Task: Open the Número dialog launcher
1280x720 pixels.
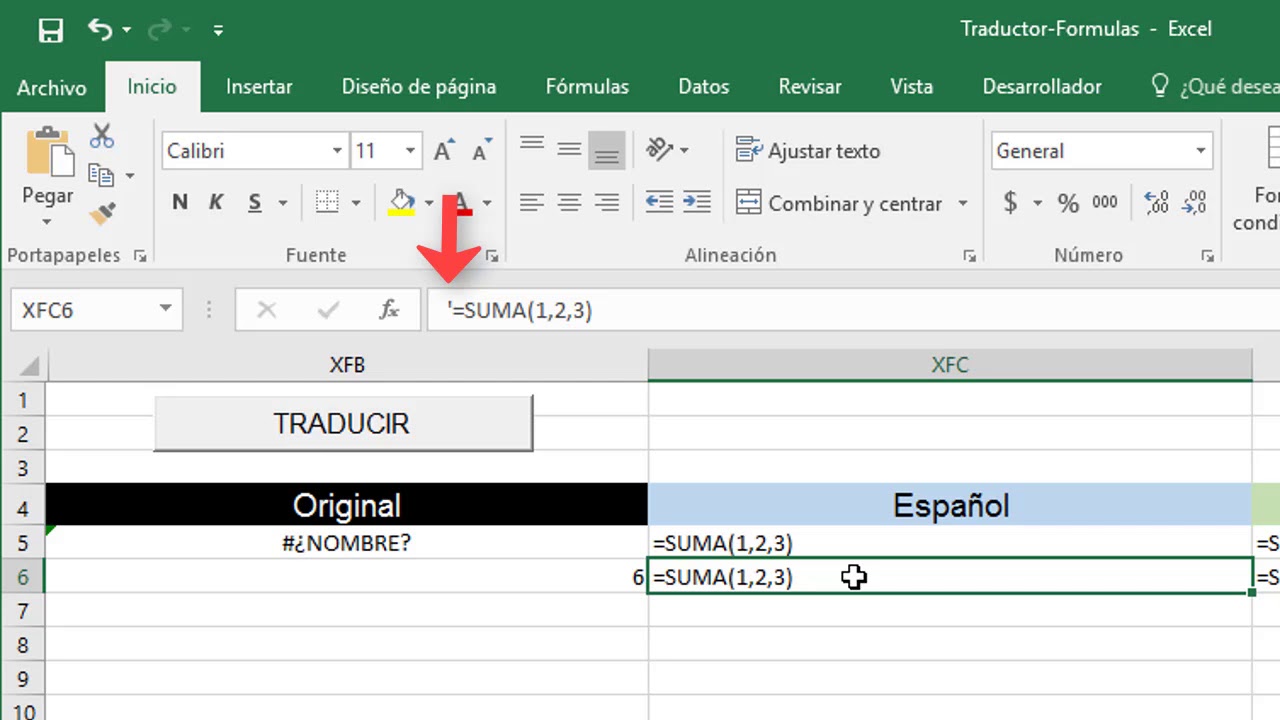Action: (x=1208, y=256)
